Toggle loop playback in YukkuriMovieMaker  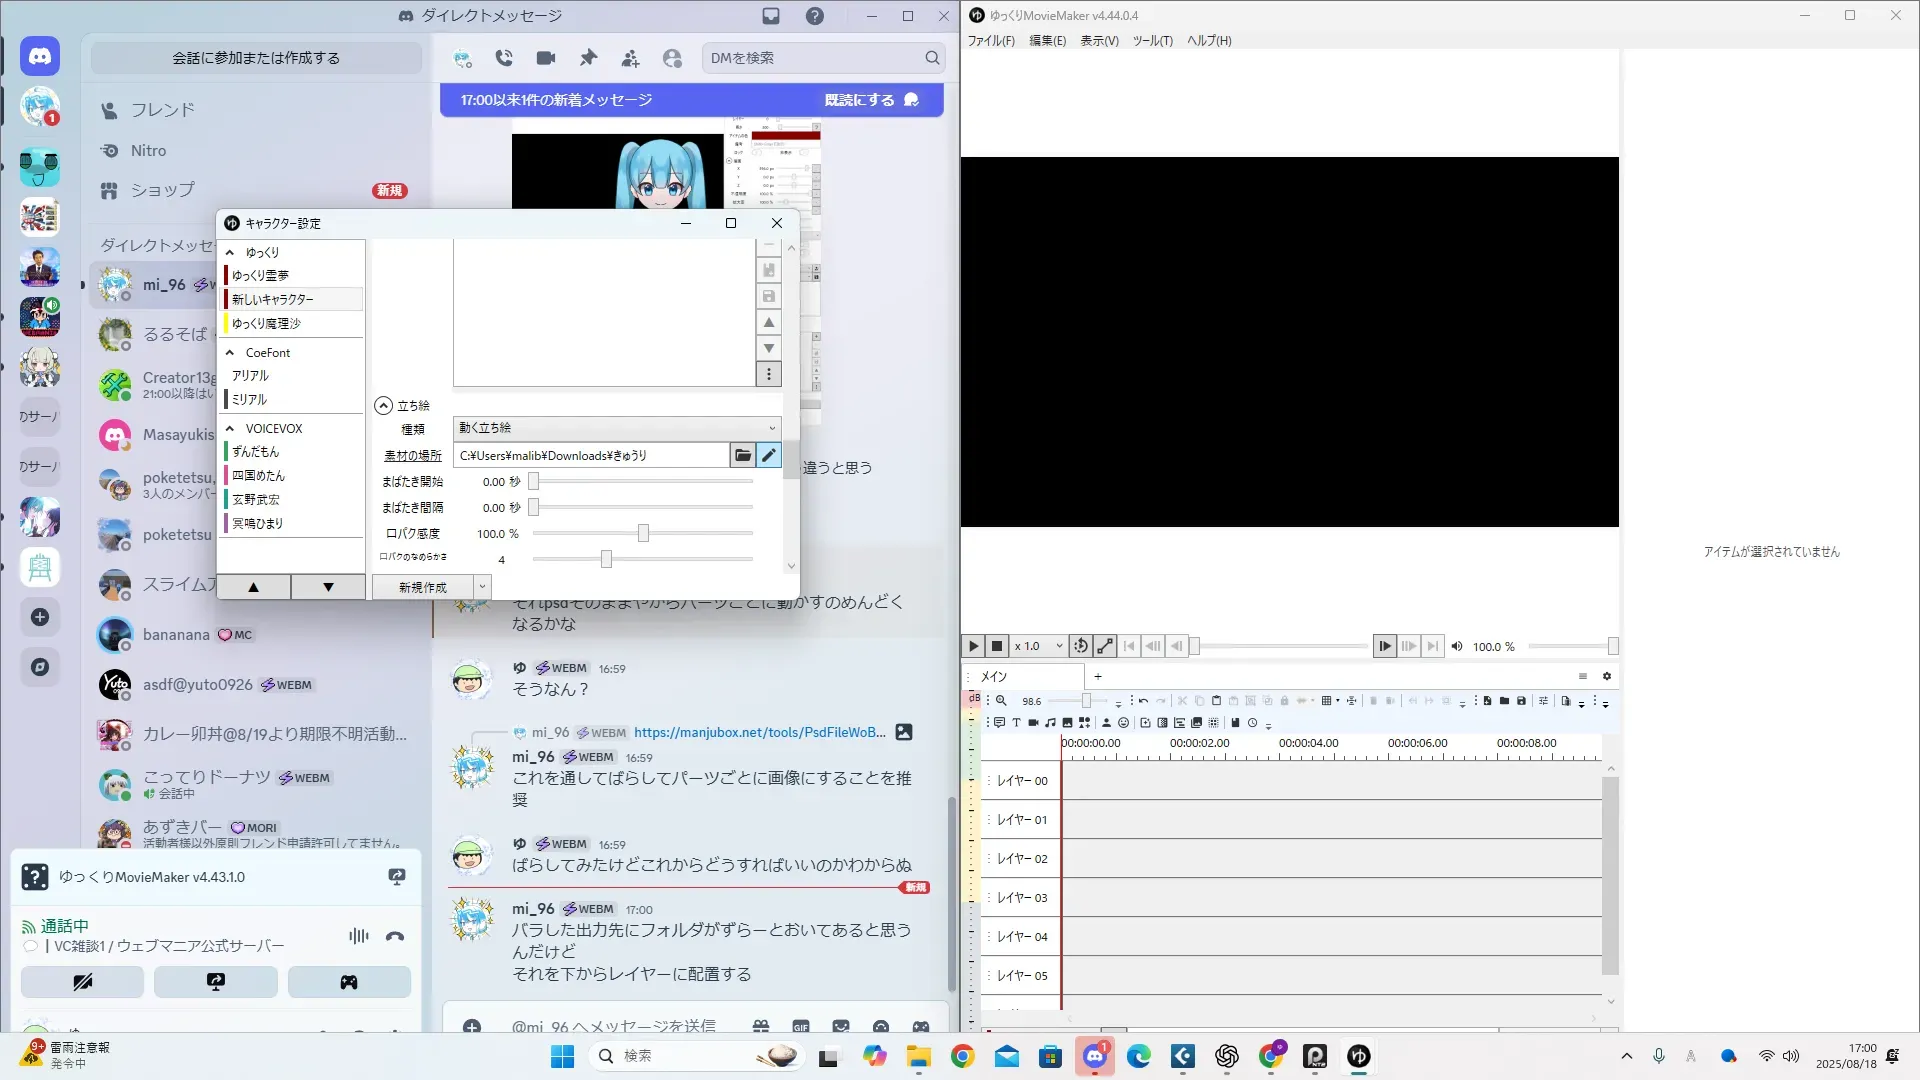[1080, 647]
